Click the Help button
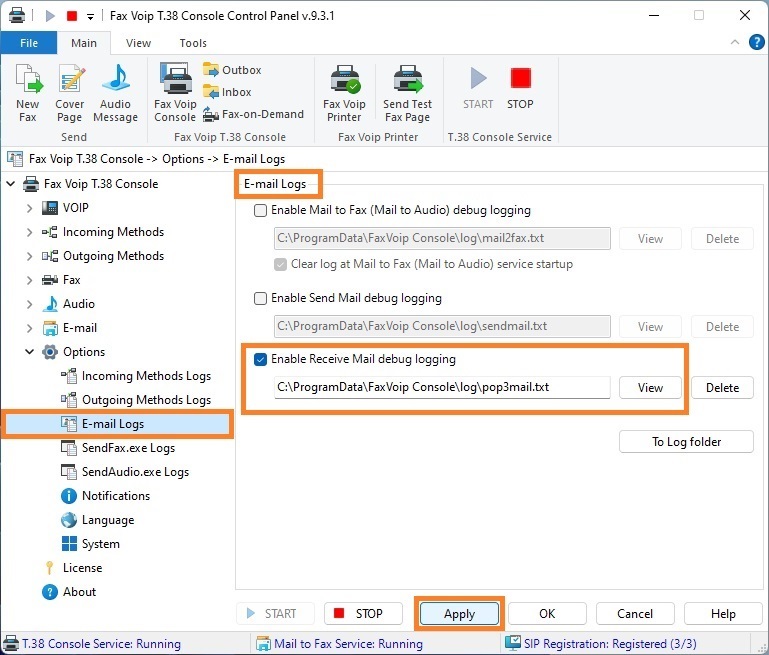 [723, 614]
